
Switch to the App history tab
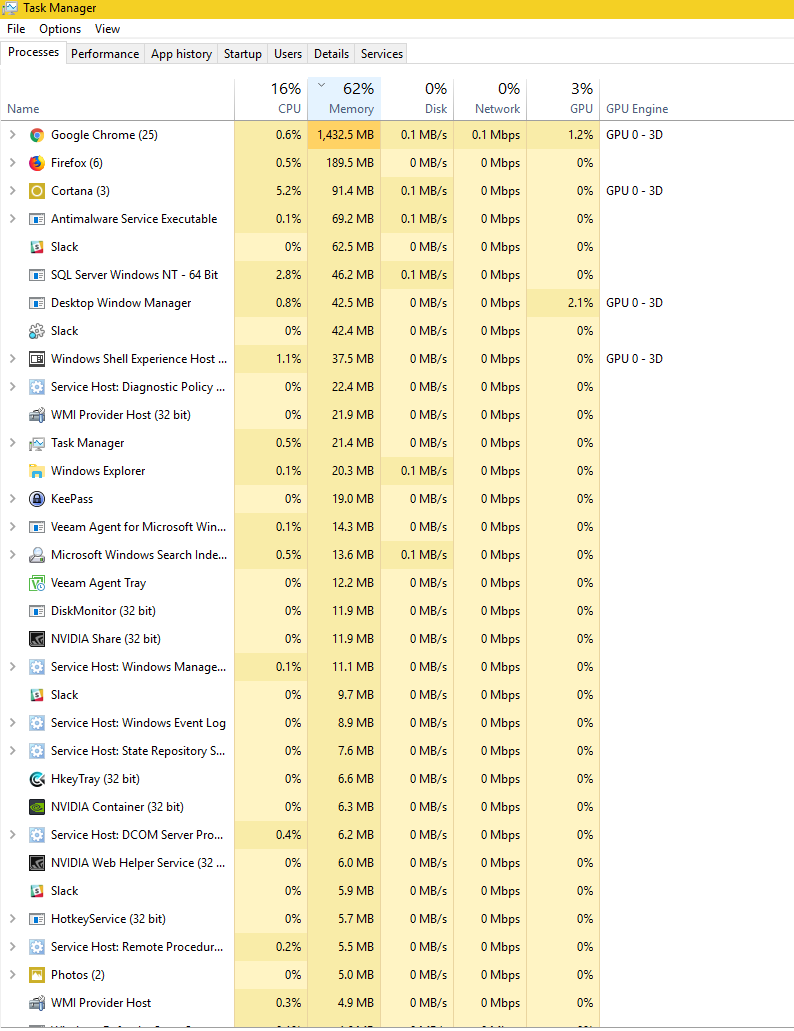coord(181,54)
